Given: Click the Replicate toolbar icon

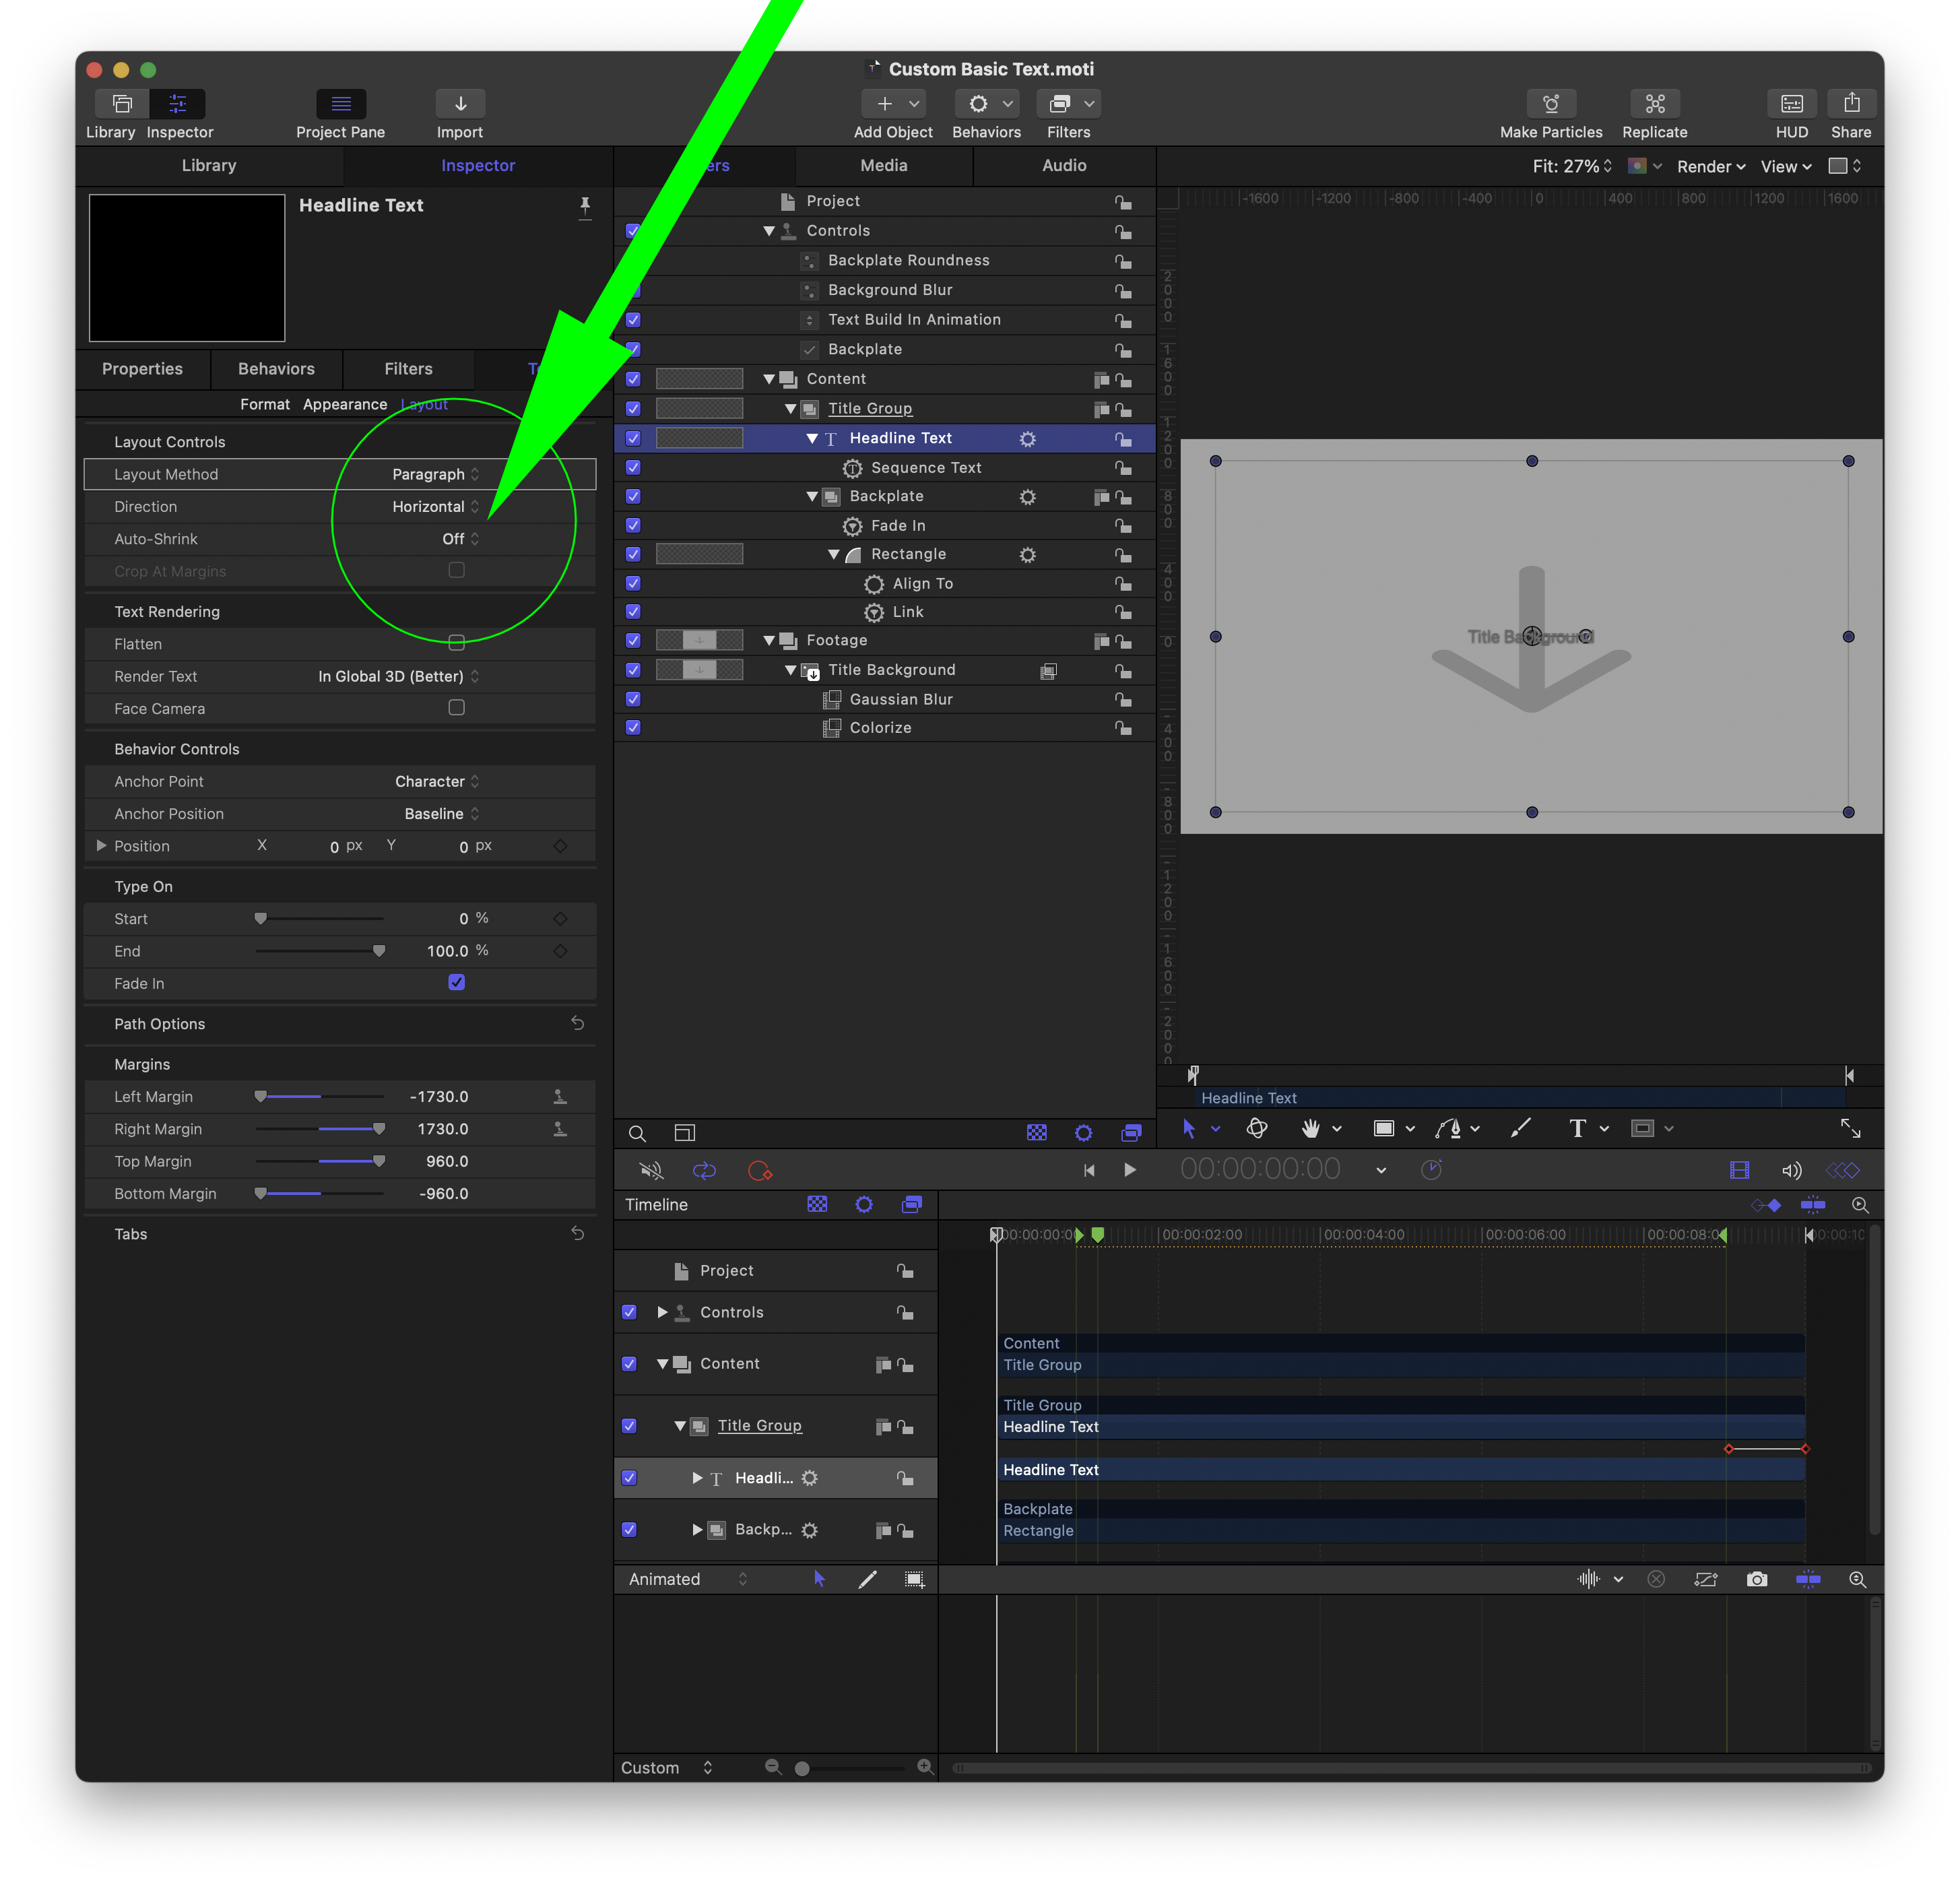Looking at the screenshot, I should point(1654,104).
